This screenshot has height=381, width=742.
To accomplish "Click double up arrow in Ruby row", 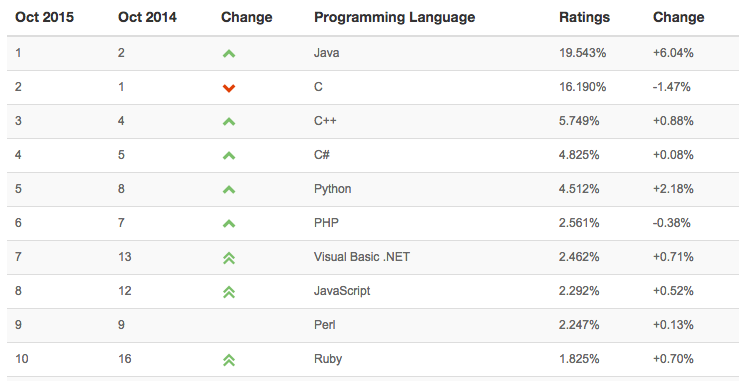I will coord(229,360).
